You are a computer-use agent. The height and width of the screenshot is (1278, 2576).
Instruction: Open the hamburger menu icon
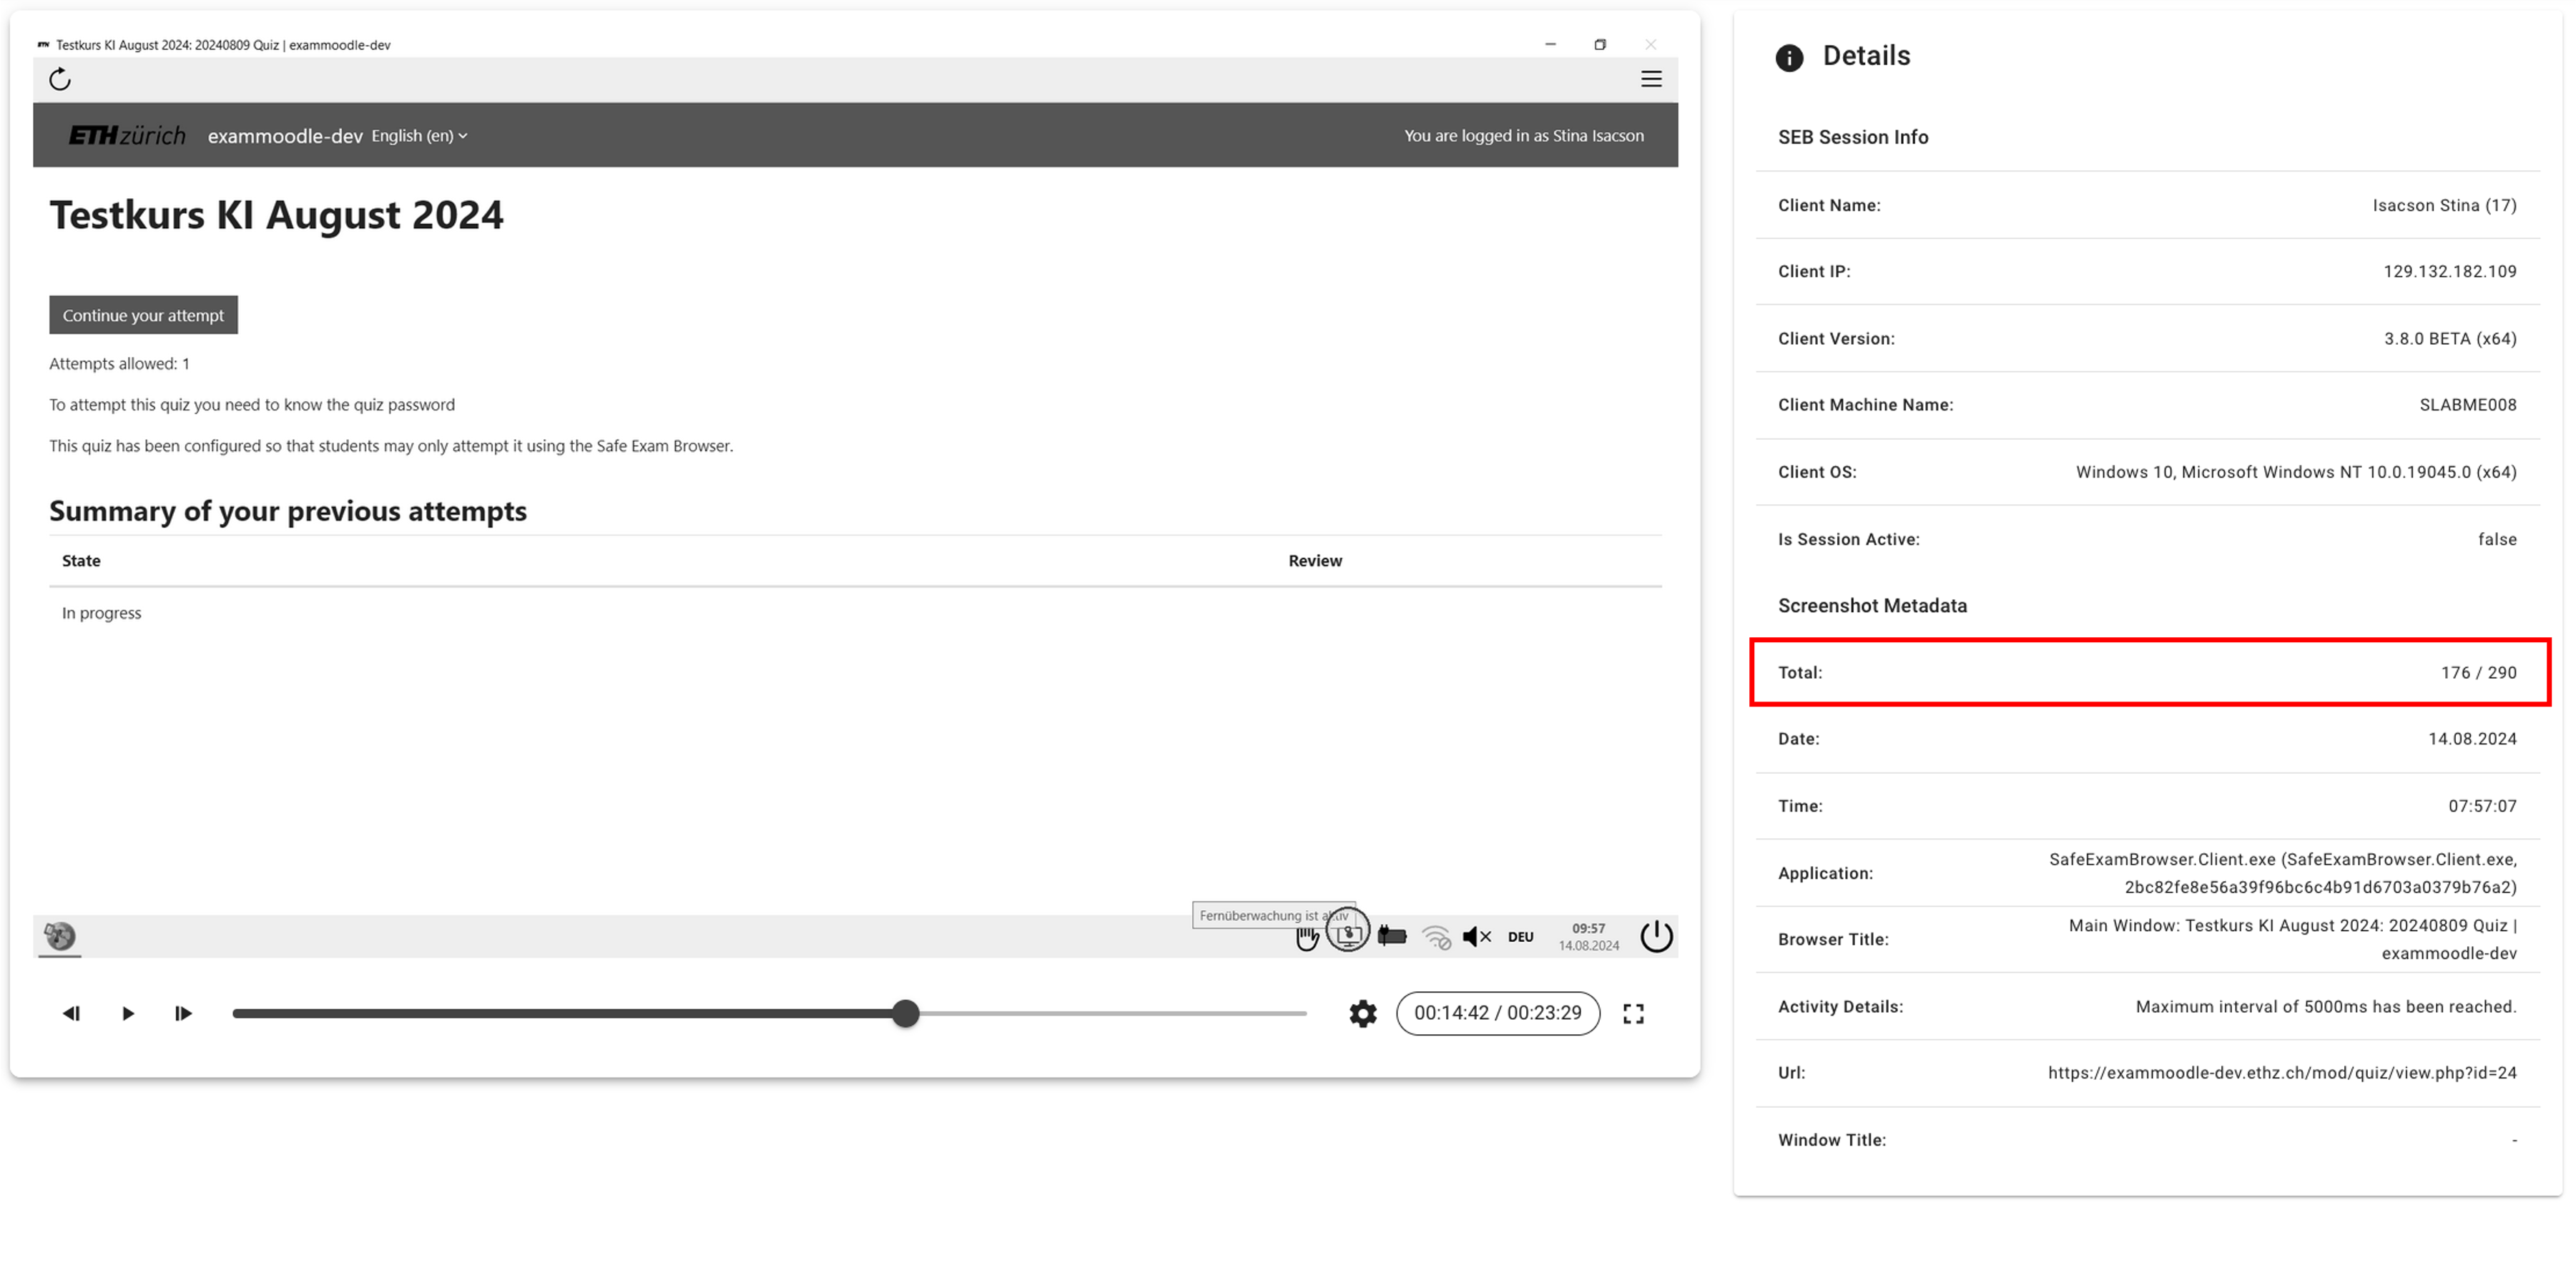coord(1651,79)
